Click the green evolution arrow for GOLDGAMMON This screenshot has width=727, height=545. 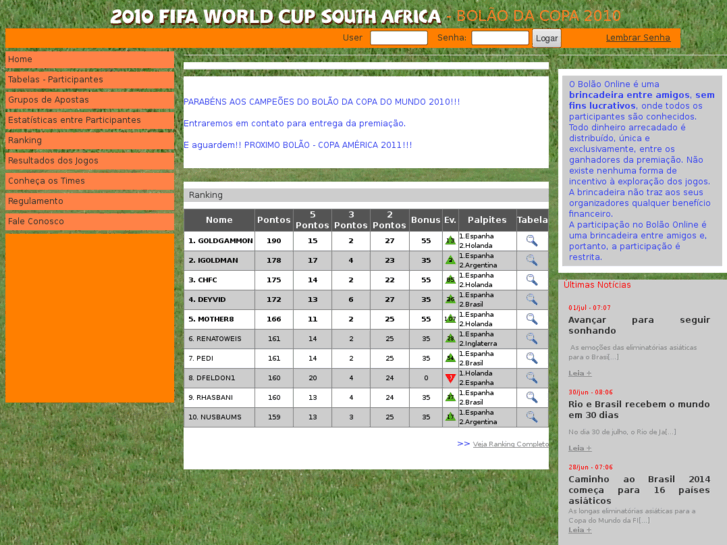[450, 240]
